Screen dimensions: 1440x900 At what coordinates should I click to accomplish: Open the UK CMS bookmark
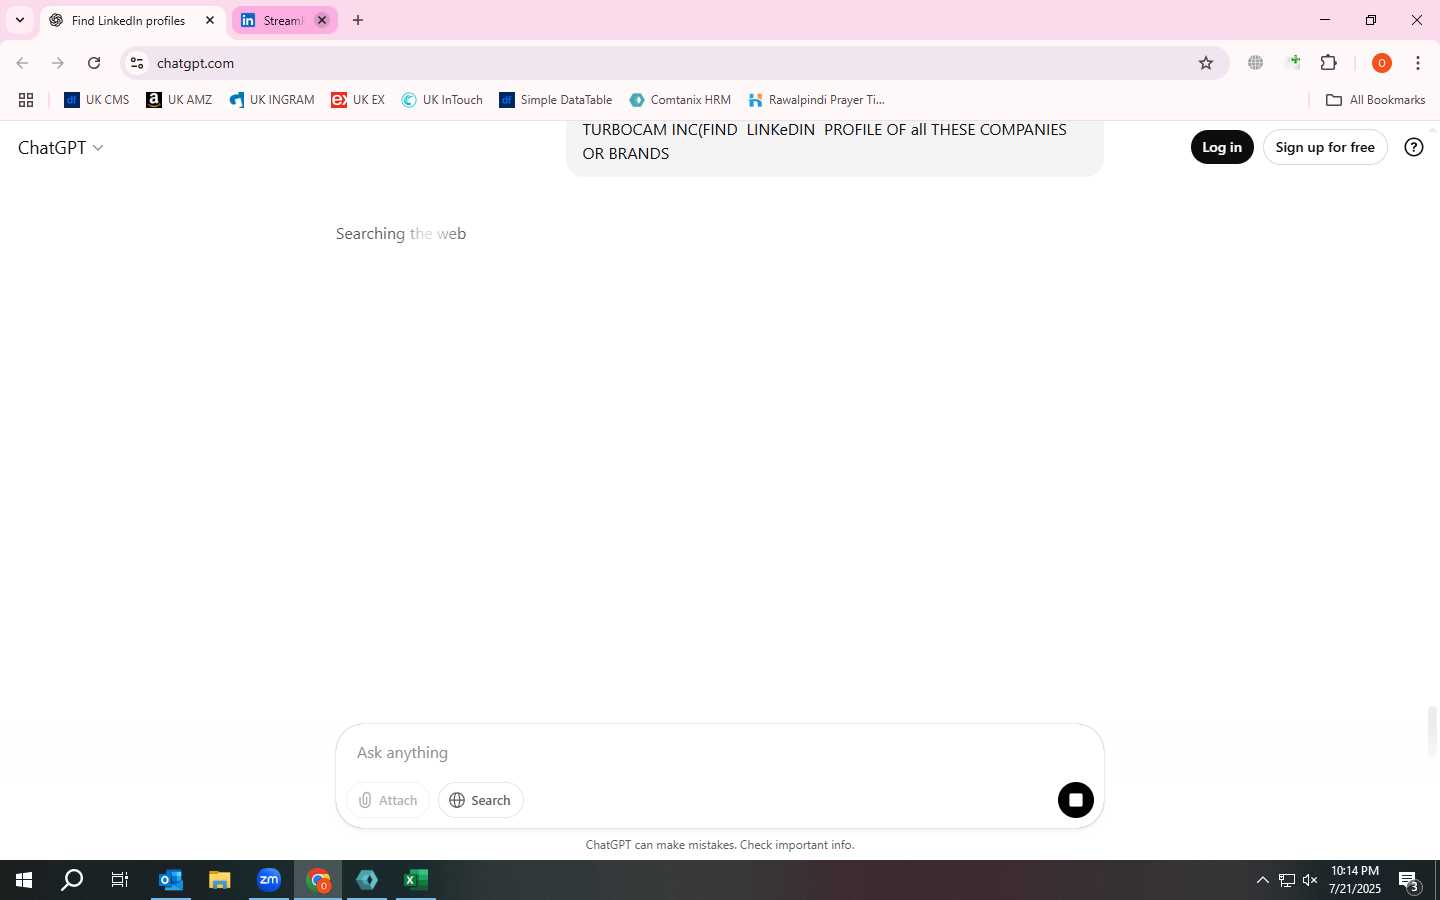(x=97, y=100)
